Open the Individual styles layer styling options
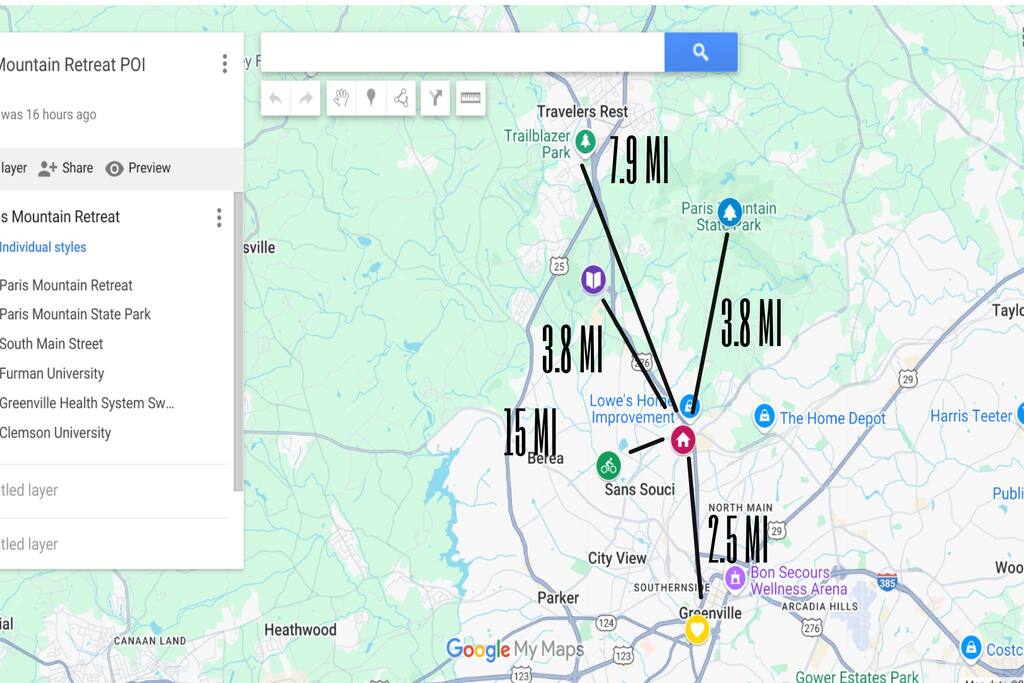 43,247
